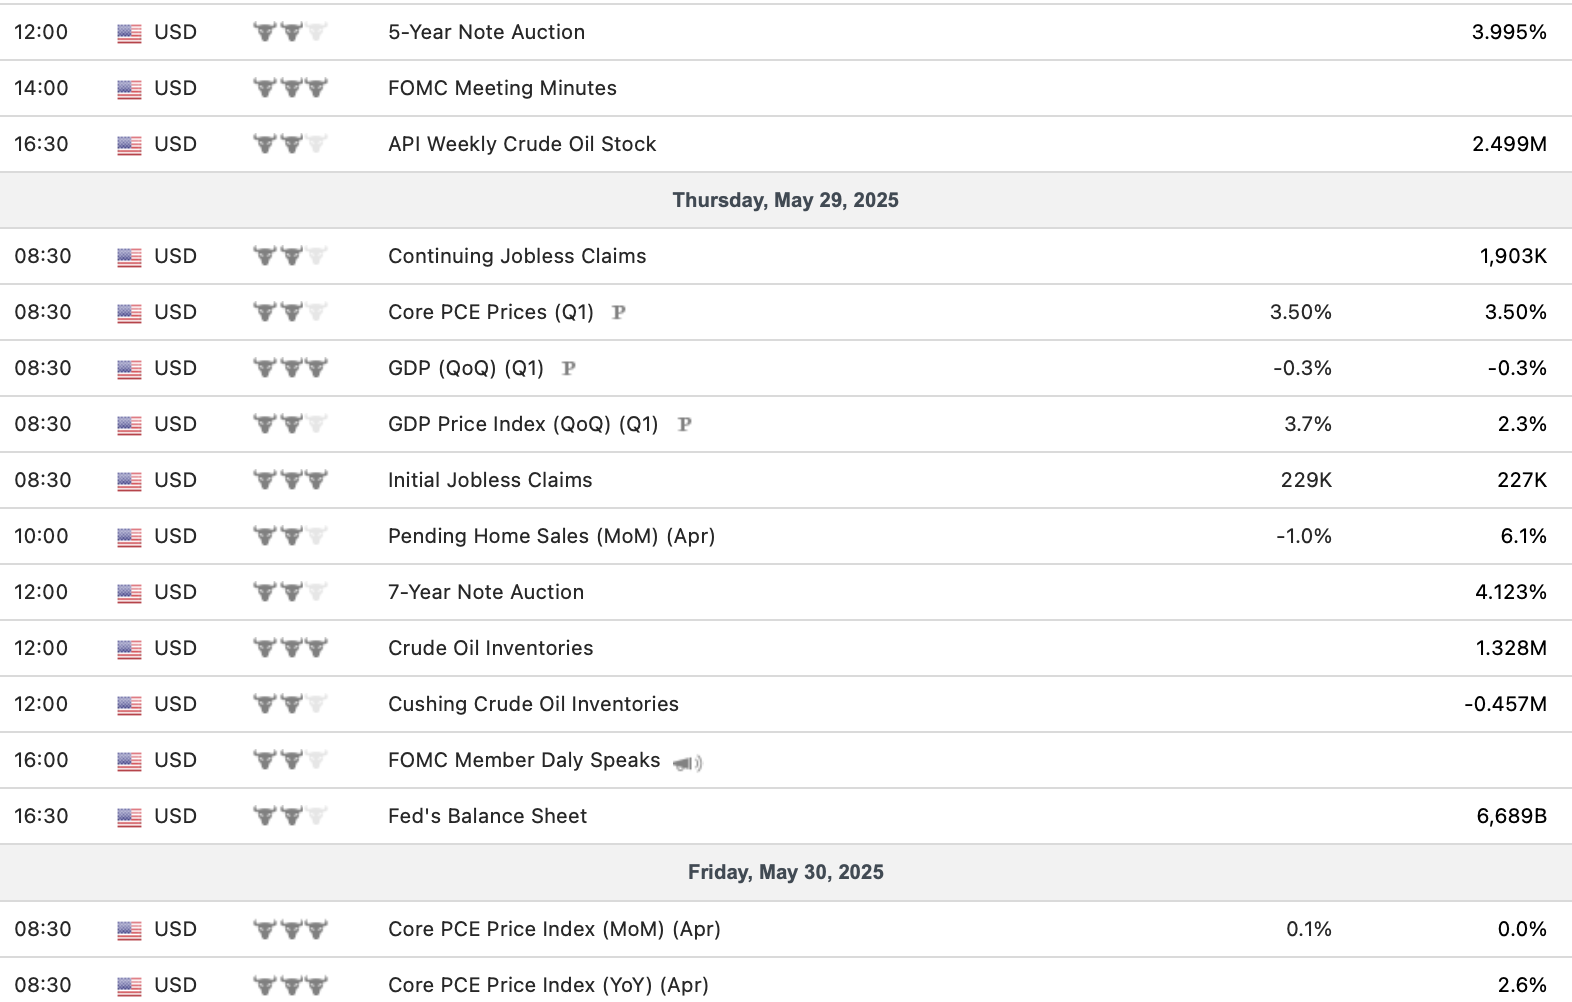Screen dimensions: 1572x1002
Task: Open Core PCE Price Index (MoM) (Apr) event
Action: coord(554,929)
